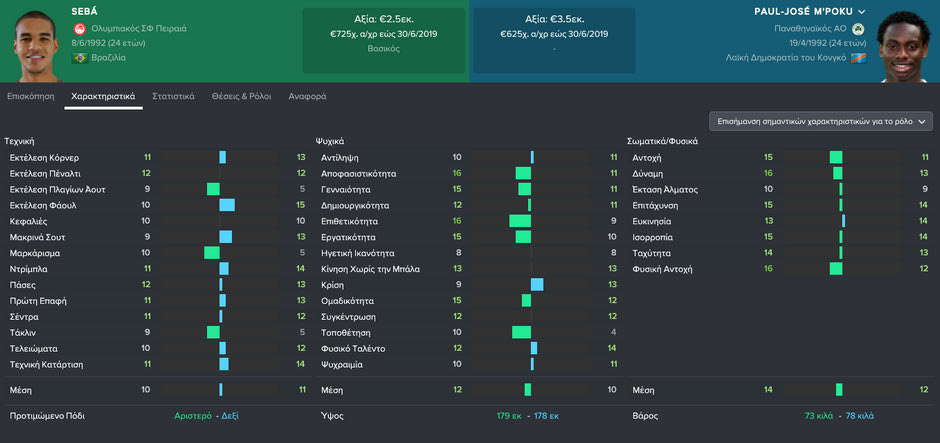
Task: Open the Αναφορά tab
Action: [x=307, y=97]
